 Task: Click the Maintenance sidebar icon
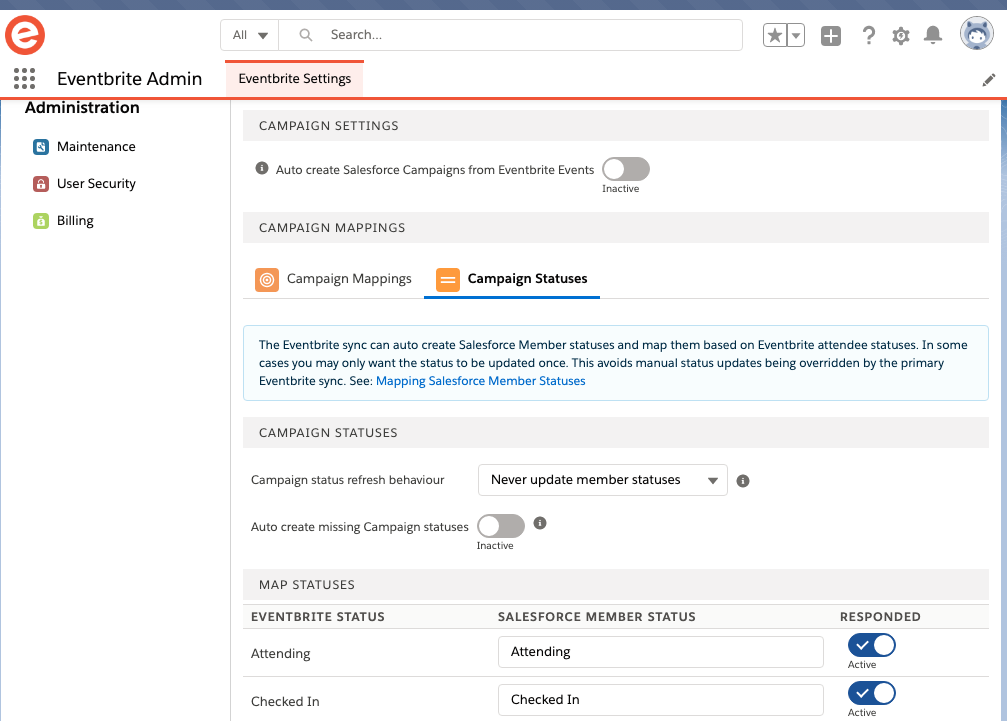[40, 146]
